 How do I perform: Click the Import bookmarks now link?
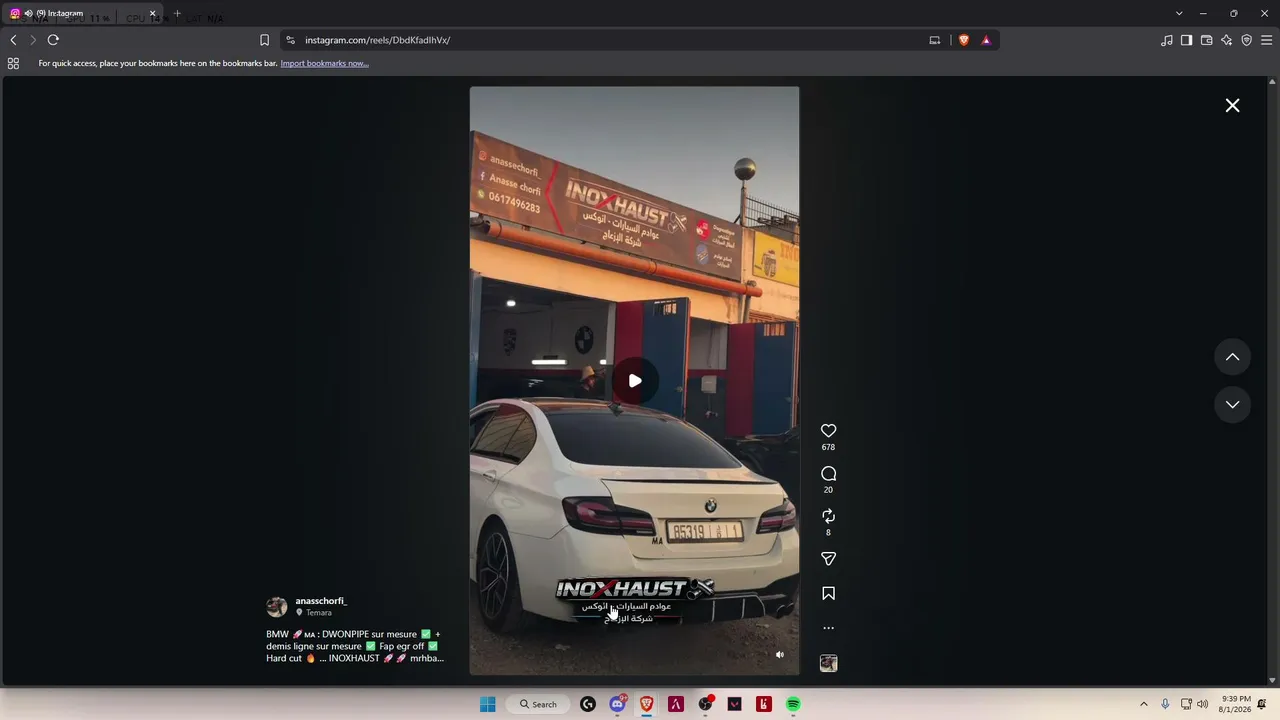(324, 63)
